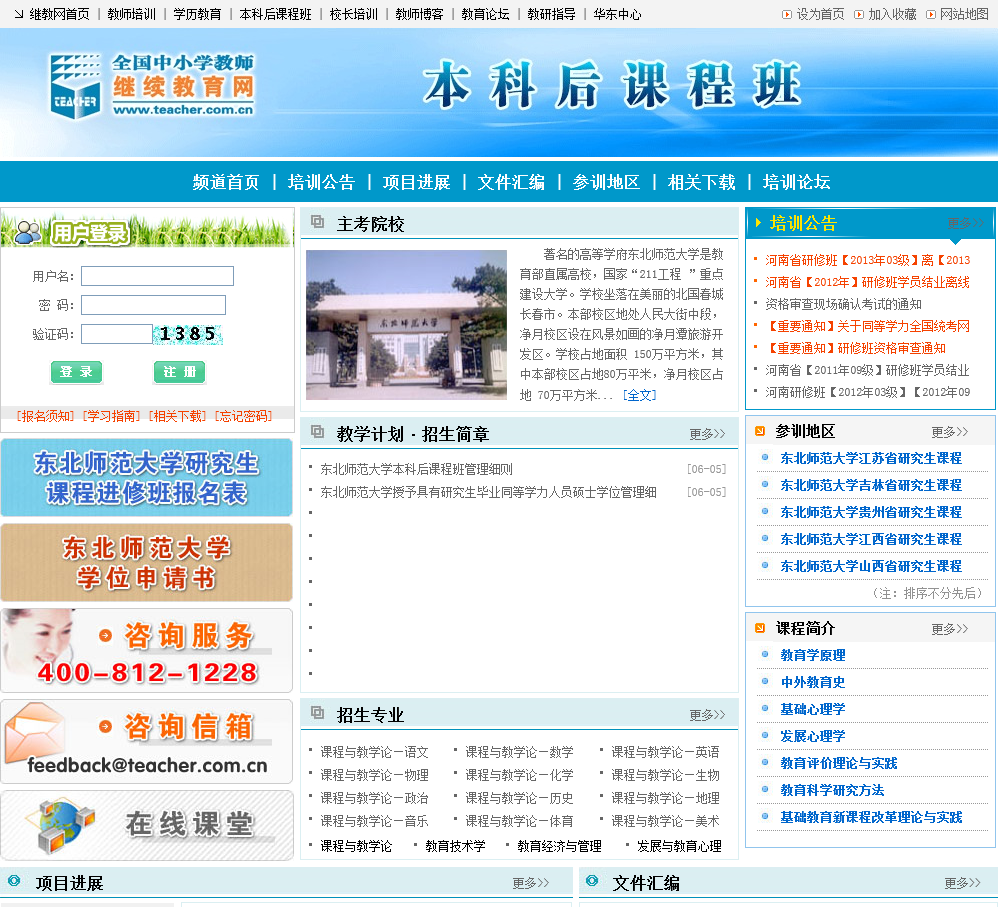This screenshot has height=907, width=998.
Task: Open the 频道首页 nav item
Action: [226, 182]
